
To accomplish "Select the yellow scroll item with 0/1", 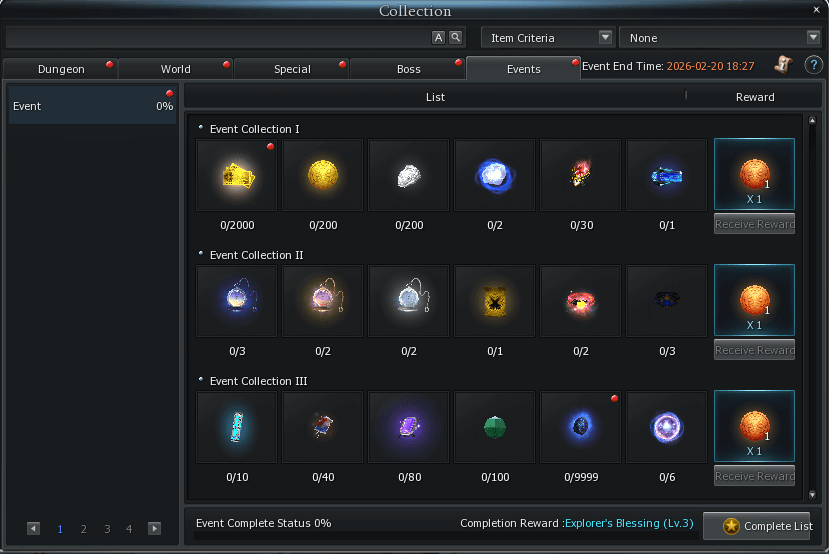I will coord(495,302).
